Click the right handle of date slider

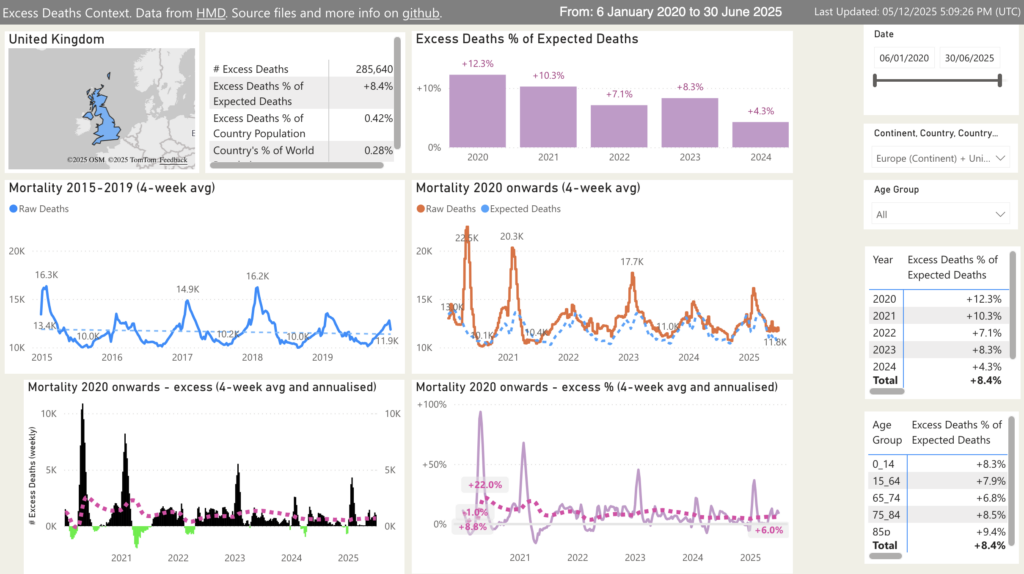999,82
